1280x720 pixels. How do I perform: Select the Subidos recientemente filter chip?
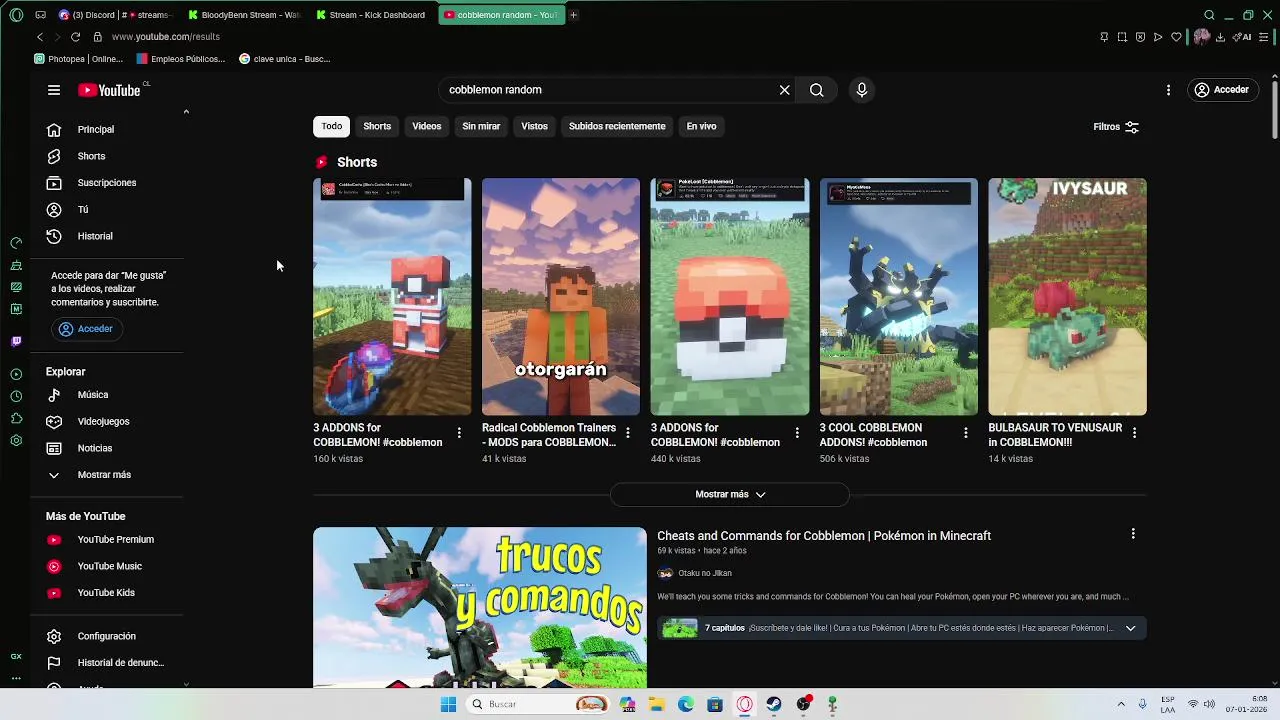point(617,126)
